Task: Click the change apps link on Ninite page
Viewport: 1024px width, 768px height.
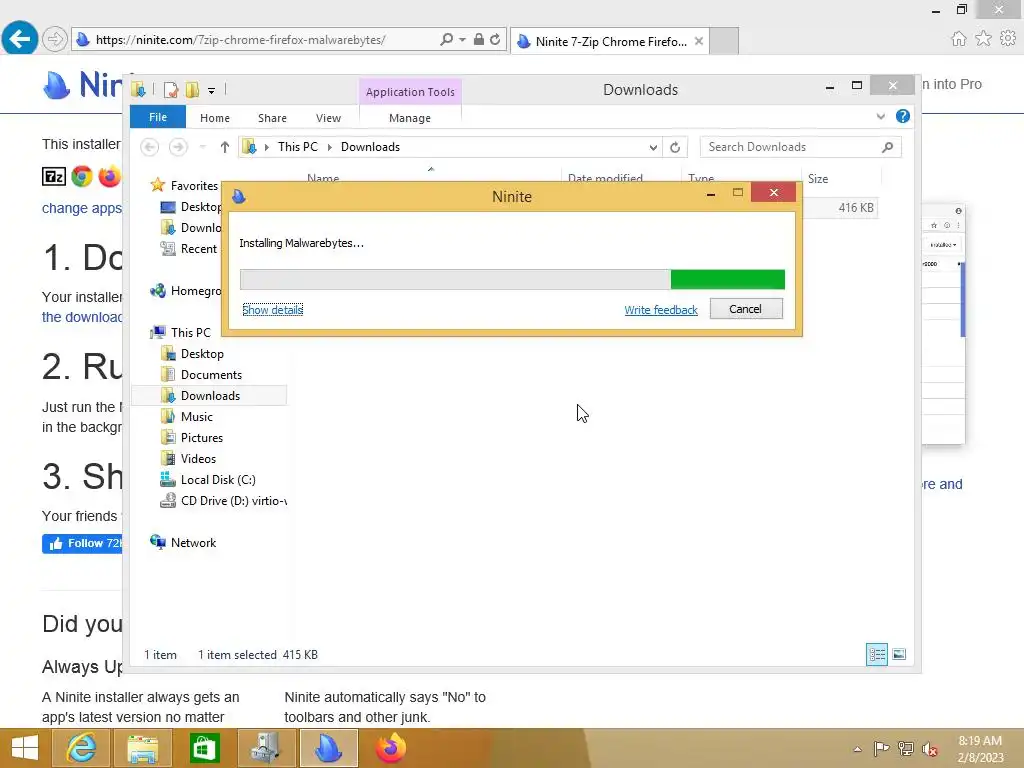Action: click(x=82, y=208)
